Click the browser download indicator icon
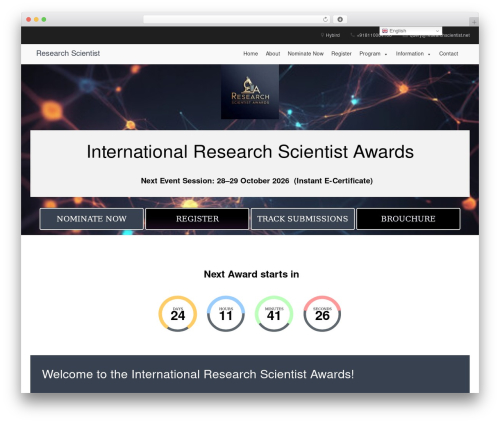 340,19
